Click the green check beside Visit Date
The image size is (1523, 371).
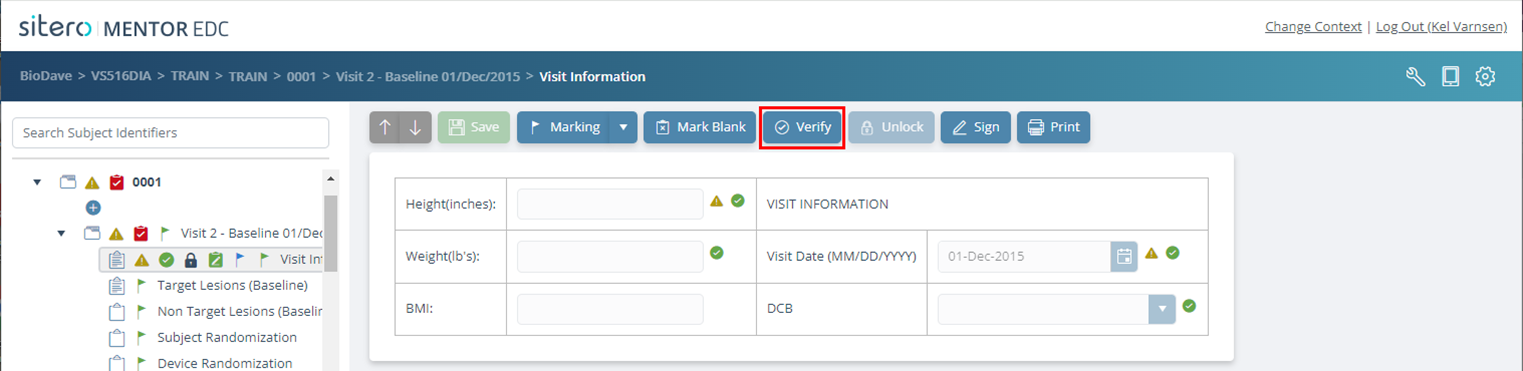pyautogui.click(x=1172, y=253)
